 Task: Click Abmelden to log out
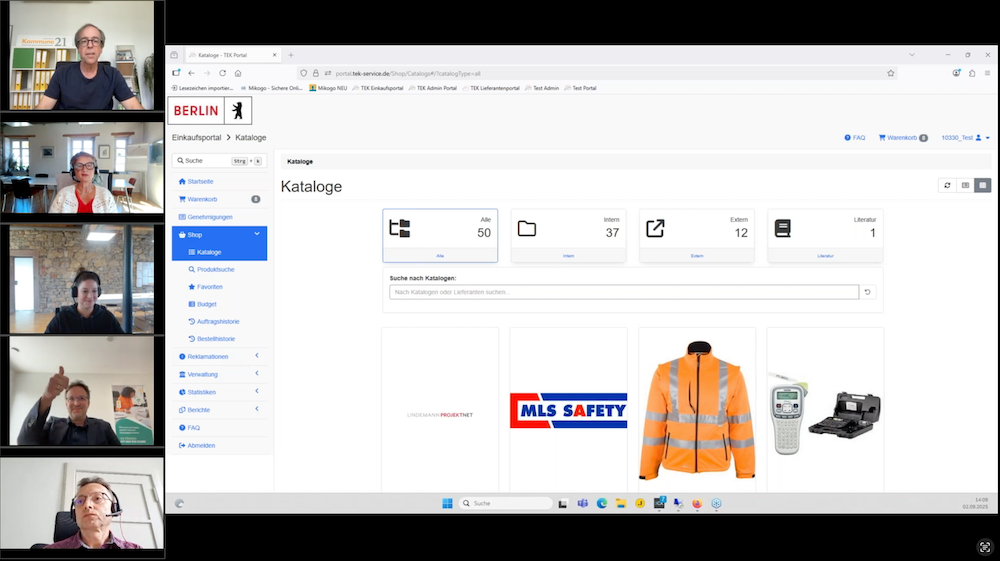click(x=200, y=445)
